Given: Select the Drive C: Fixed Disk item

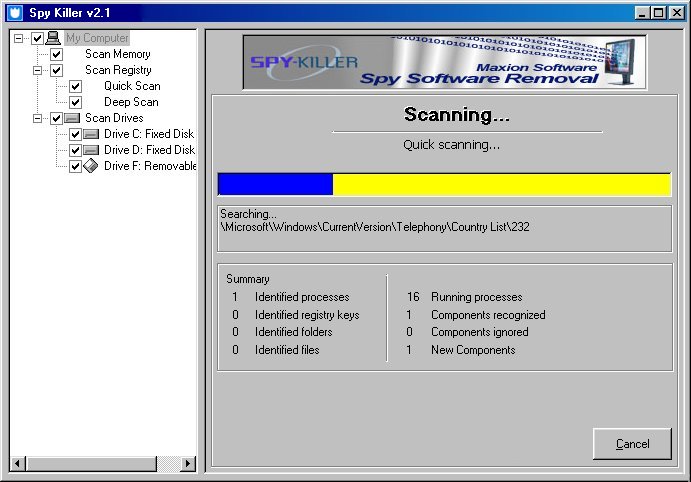Looking at the screenshot, I should tap(149, 134).
